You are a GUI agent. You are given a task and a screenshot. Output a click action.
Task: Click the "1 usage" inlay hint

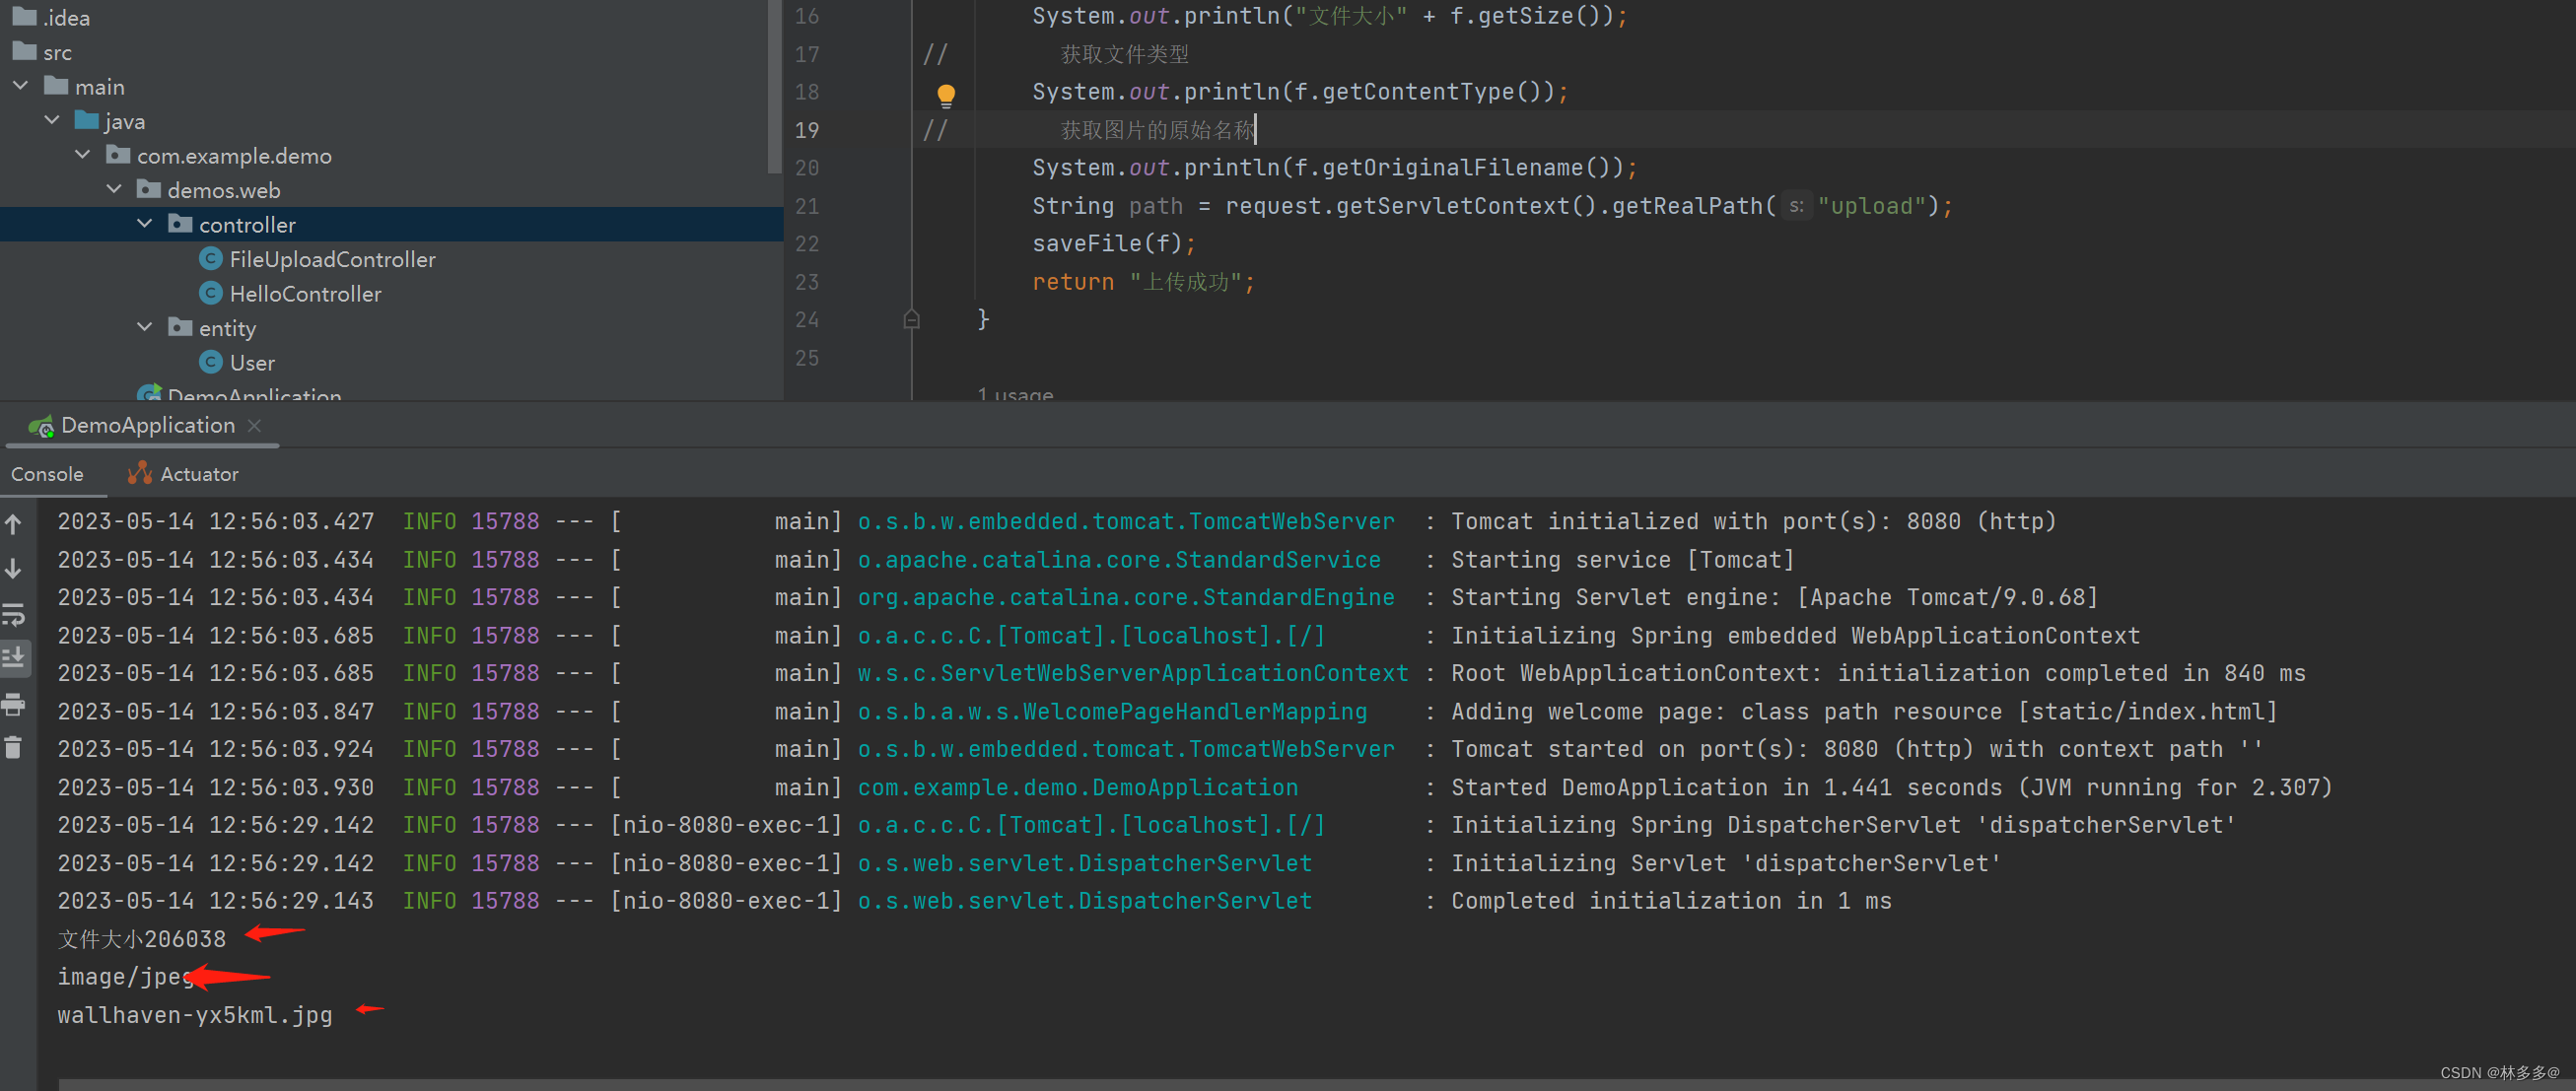[1015, 394]
